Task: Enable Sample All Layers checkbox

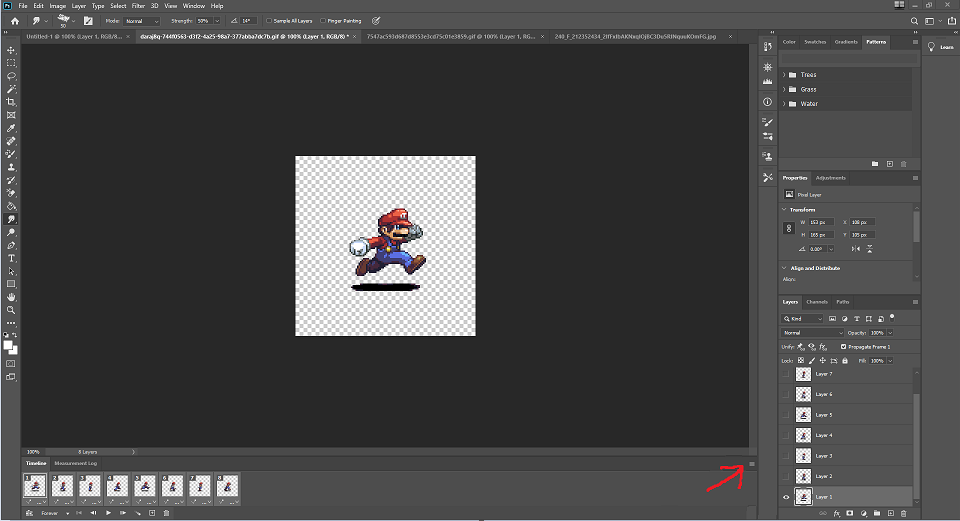Action: [269, 21]
